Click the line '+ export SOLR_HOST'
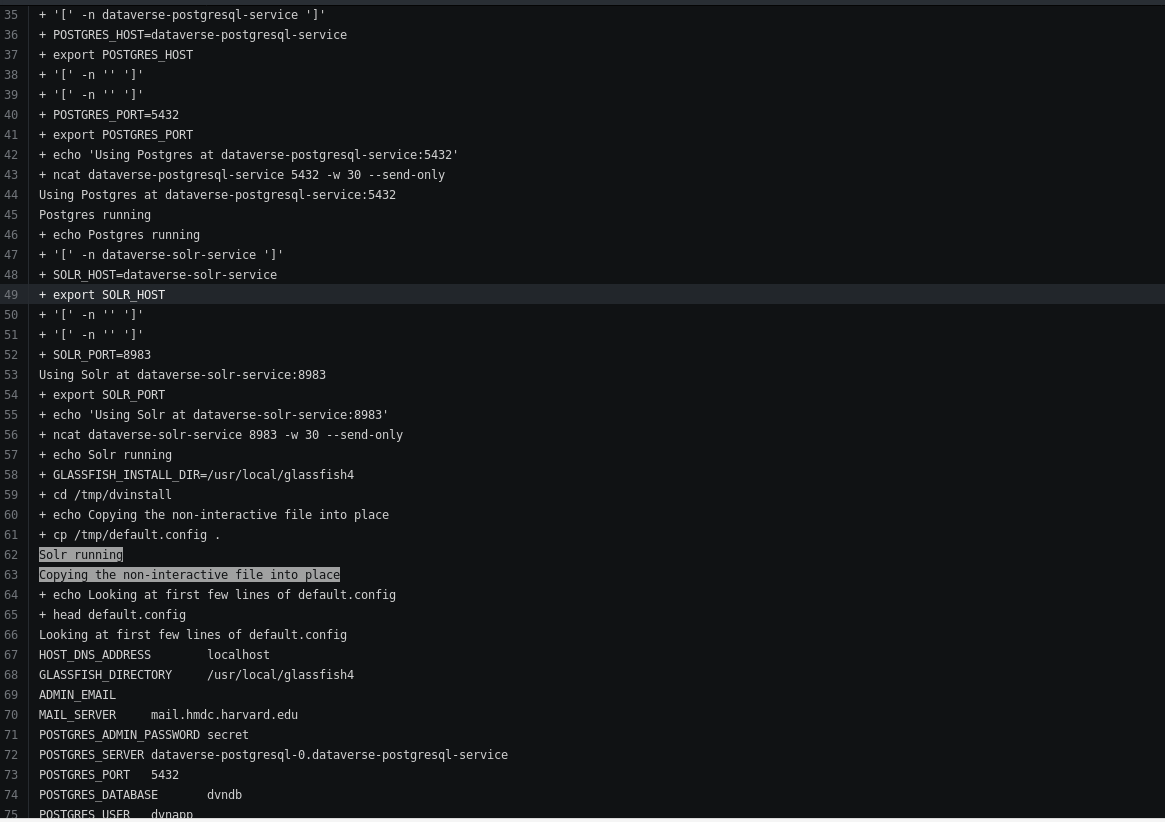 point(102,295)
